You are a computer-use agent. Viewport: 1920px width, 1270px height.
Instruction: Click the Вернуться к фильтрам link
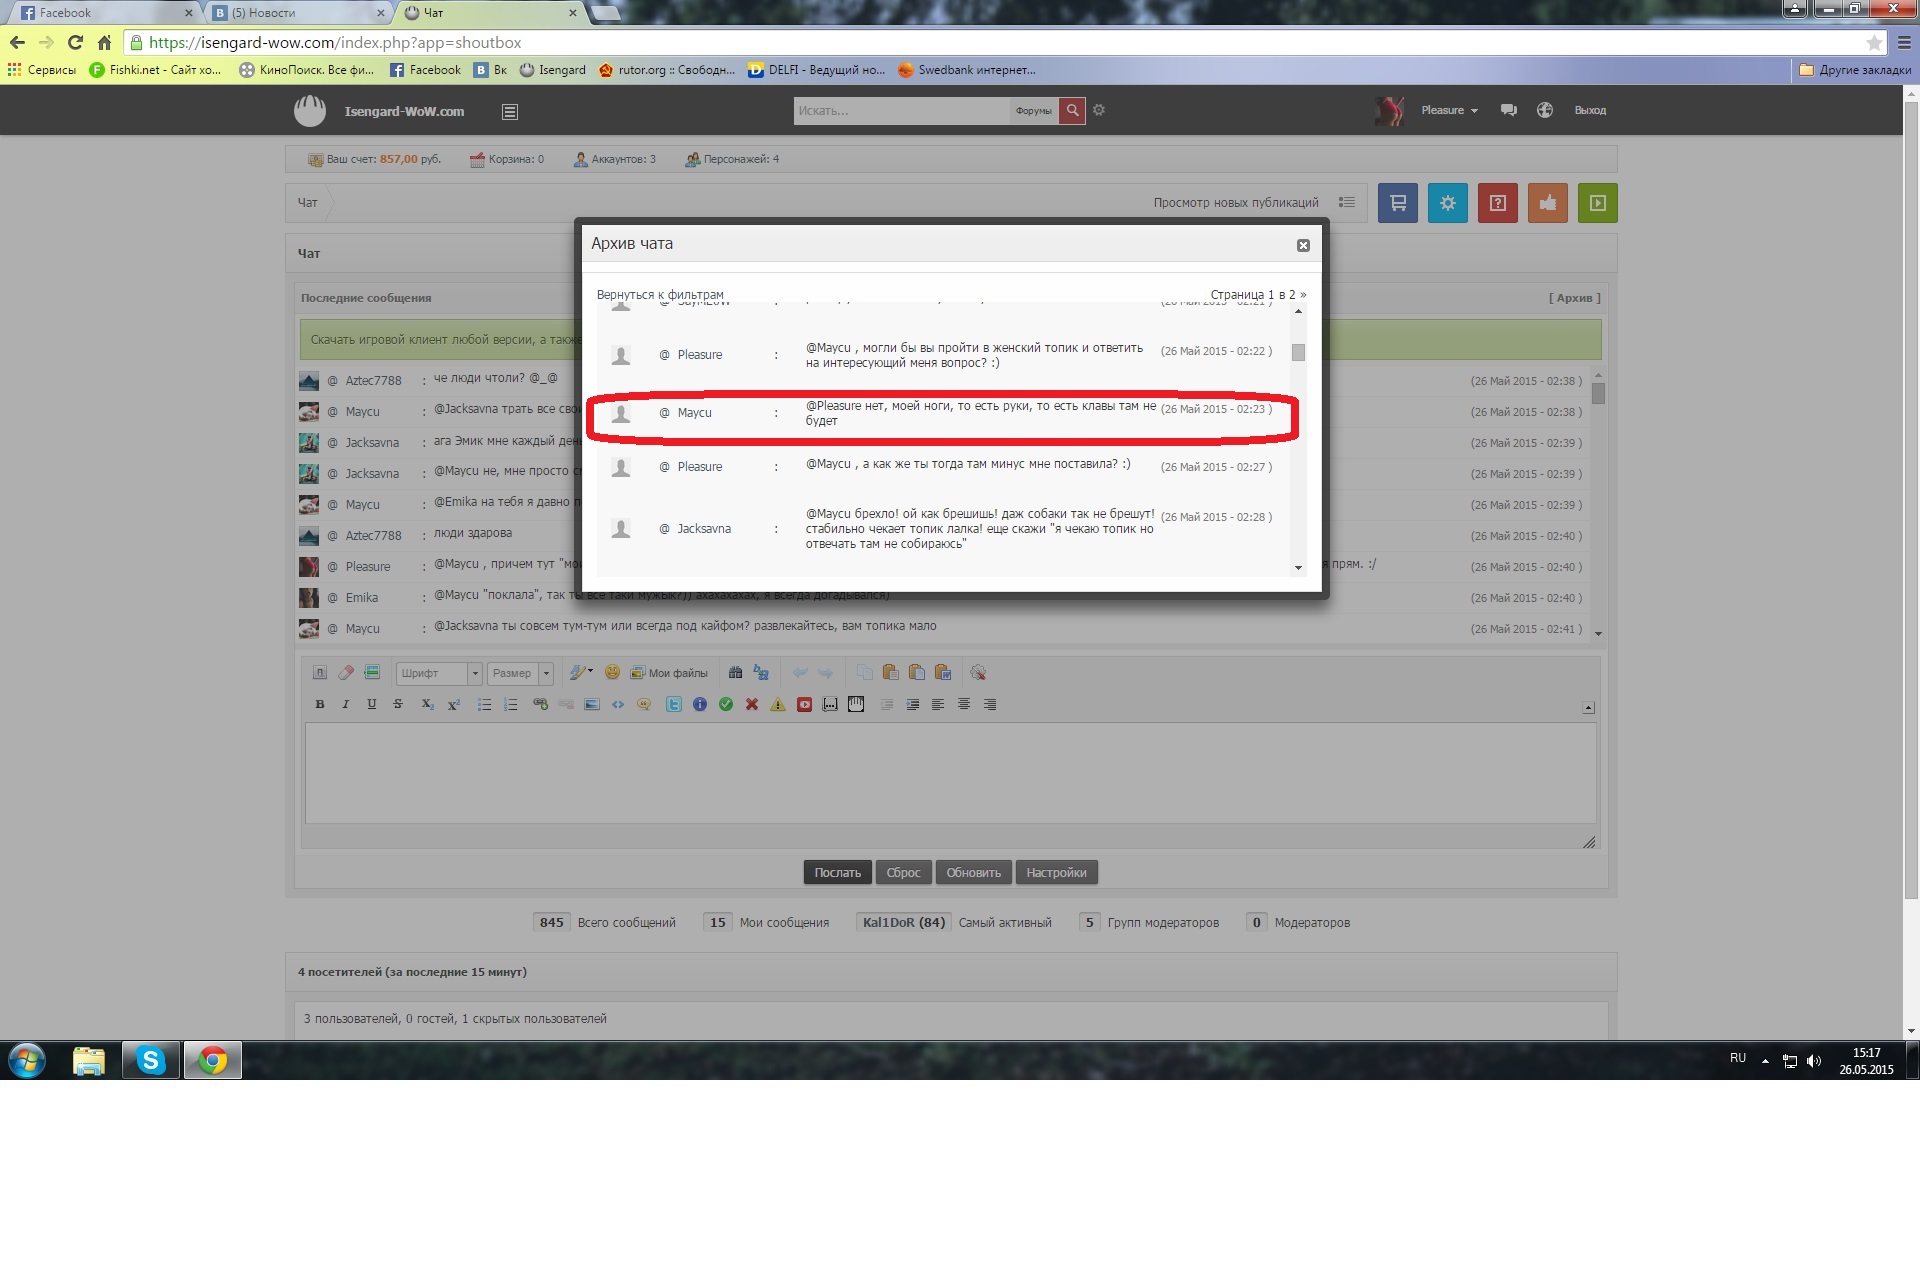660,295
